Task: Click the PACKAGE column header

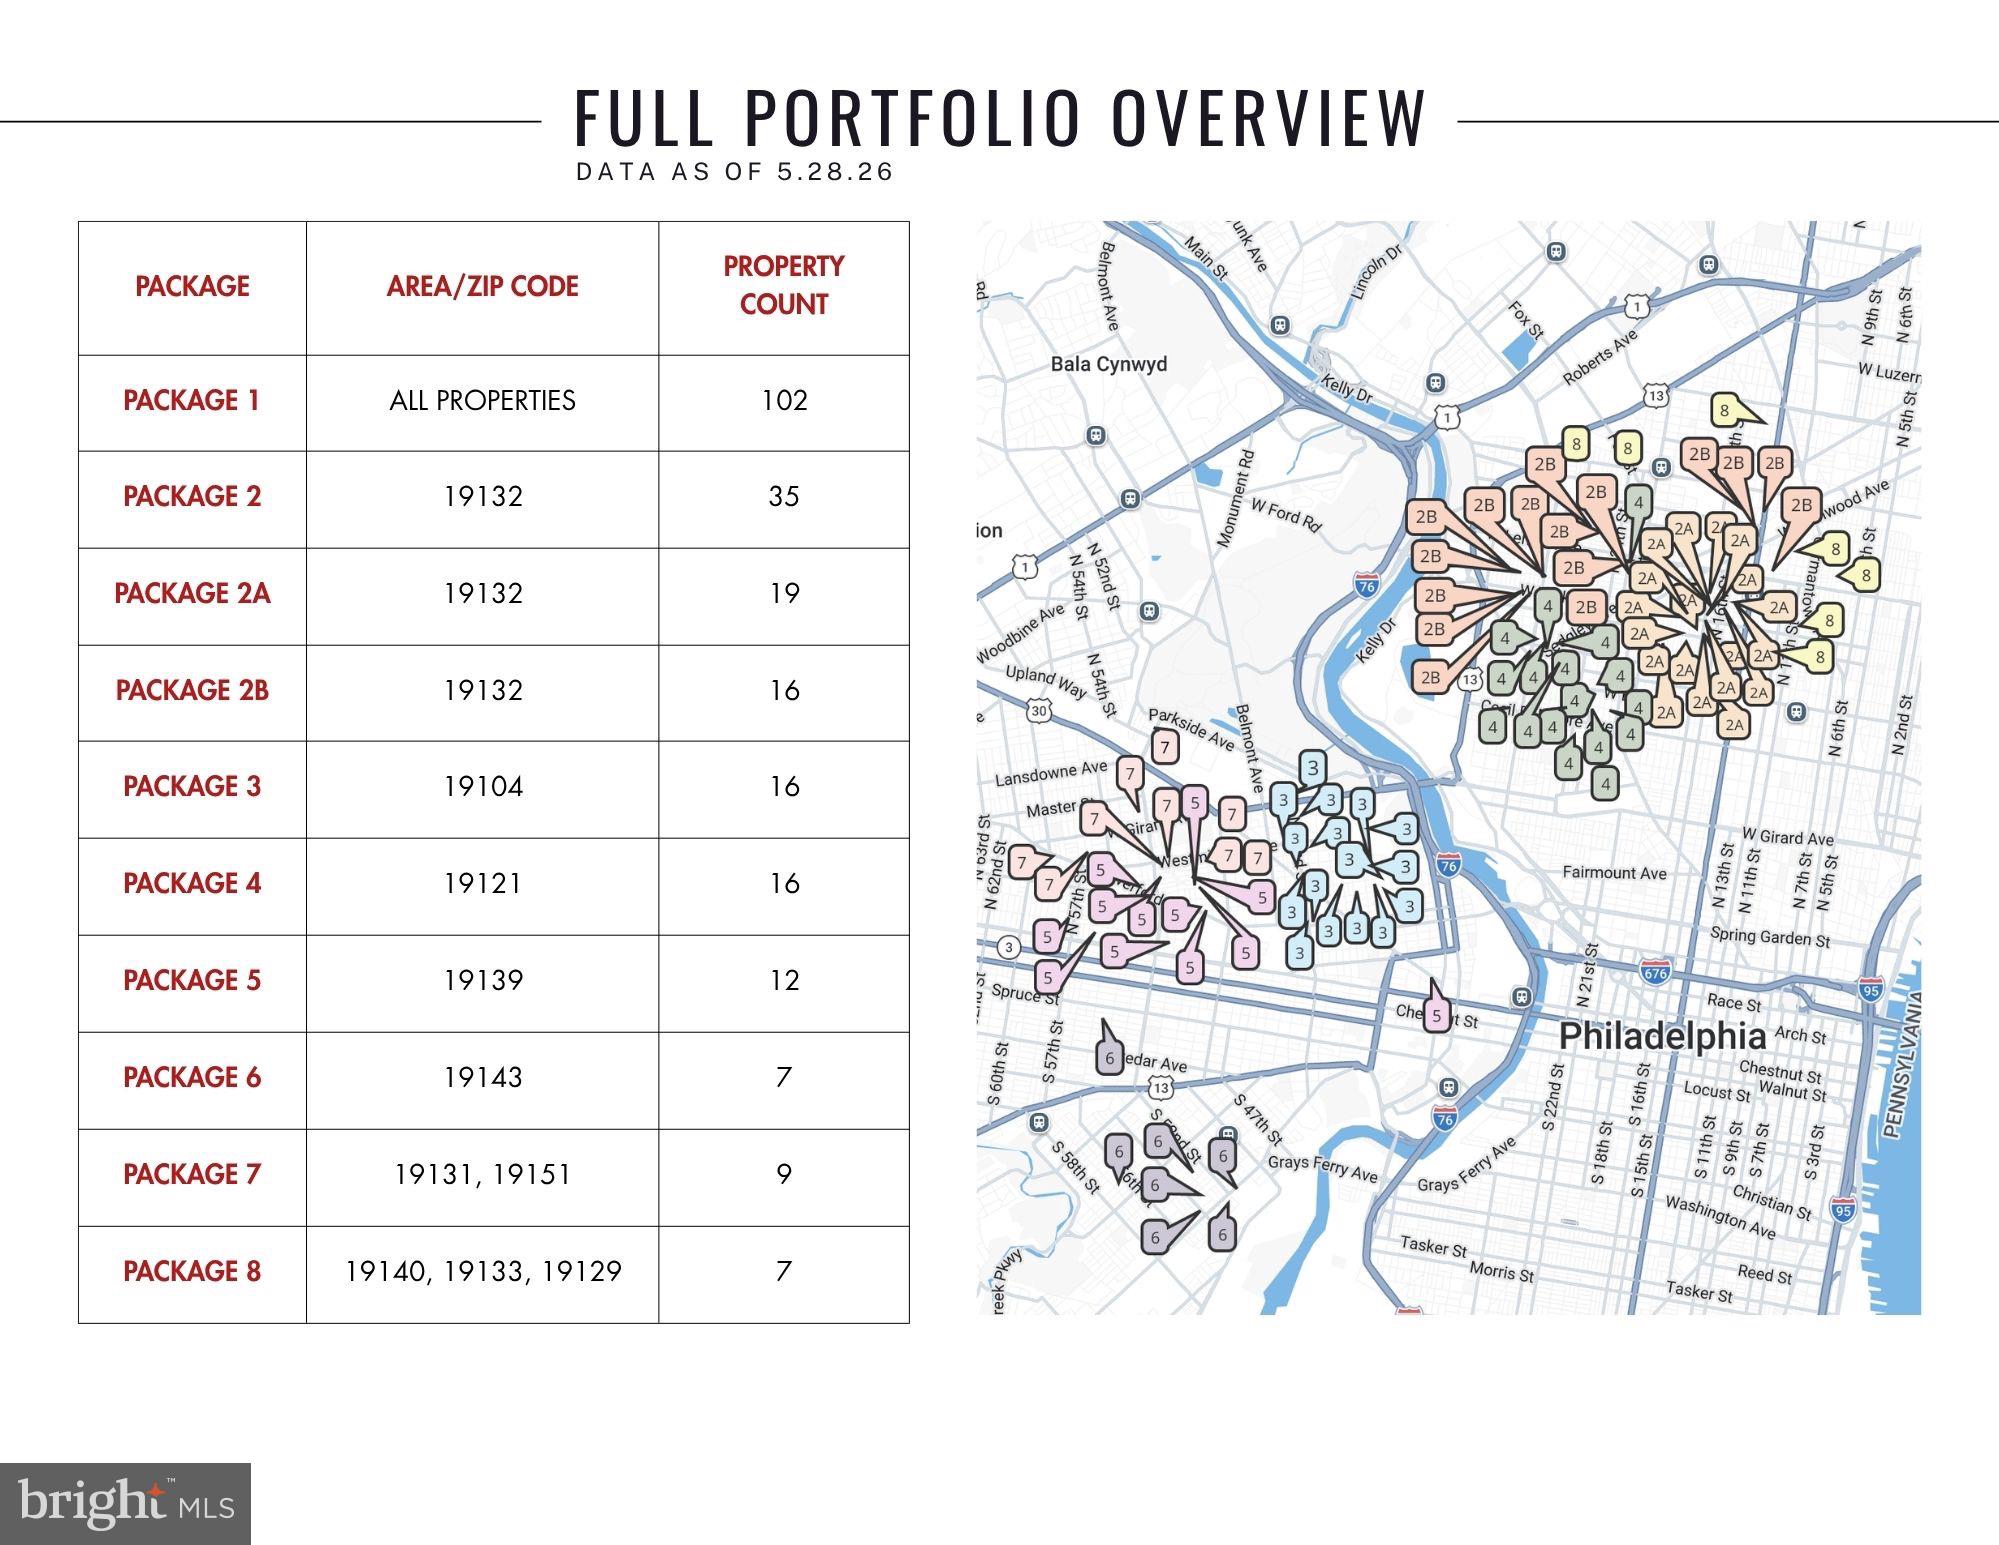Action: point(192,286)
